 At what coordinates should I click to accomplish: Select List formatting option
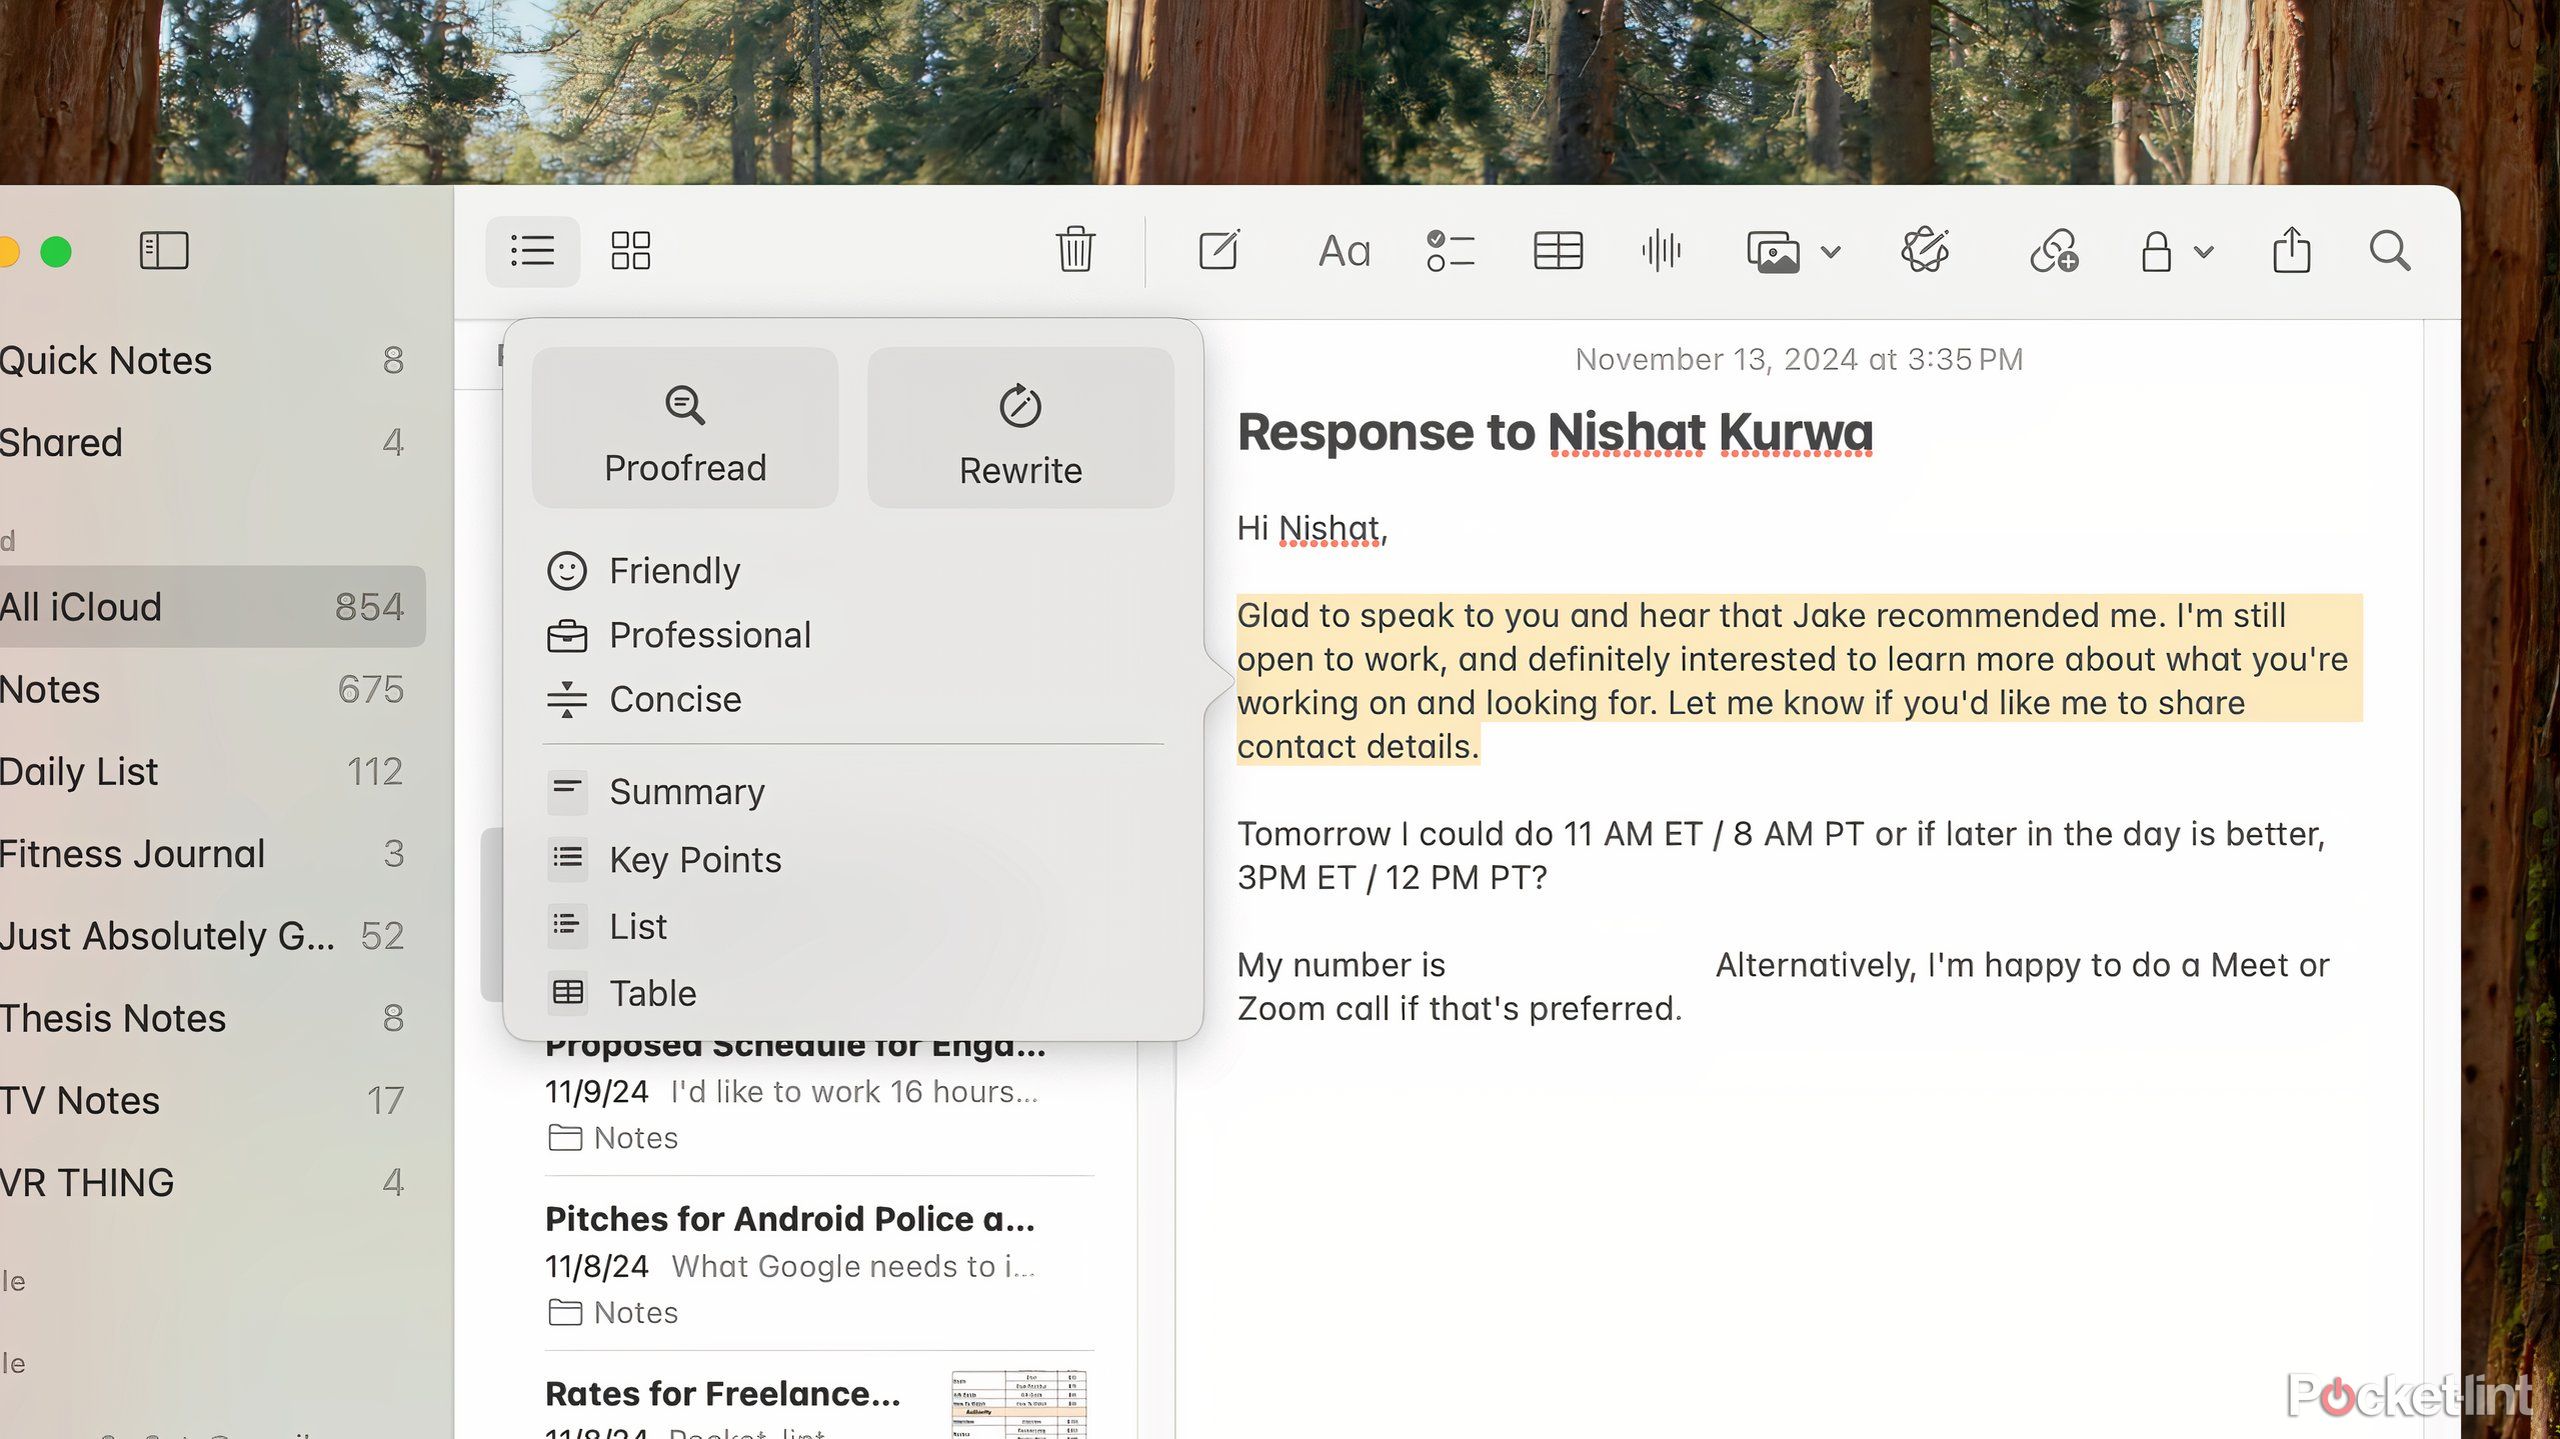(x=640, y=925)
